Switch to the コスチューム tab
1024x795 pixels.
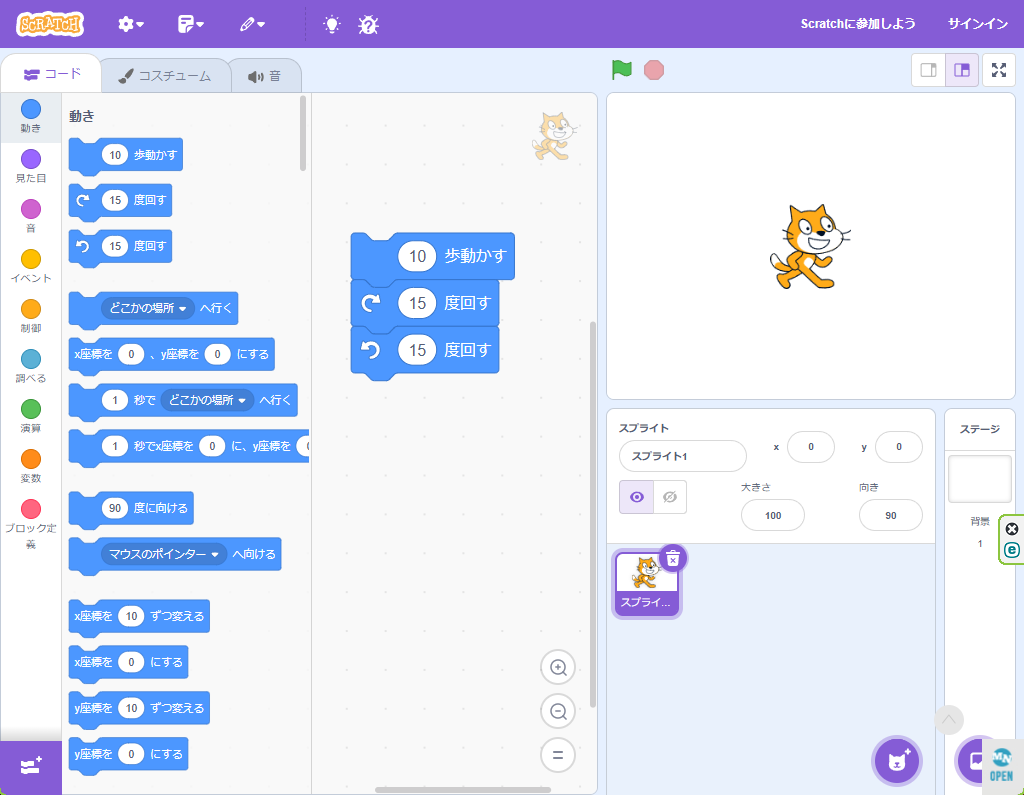pos(165,76)
